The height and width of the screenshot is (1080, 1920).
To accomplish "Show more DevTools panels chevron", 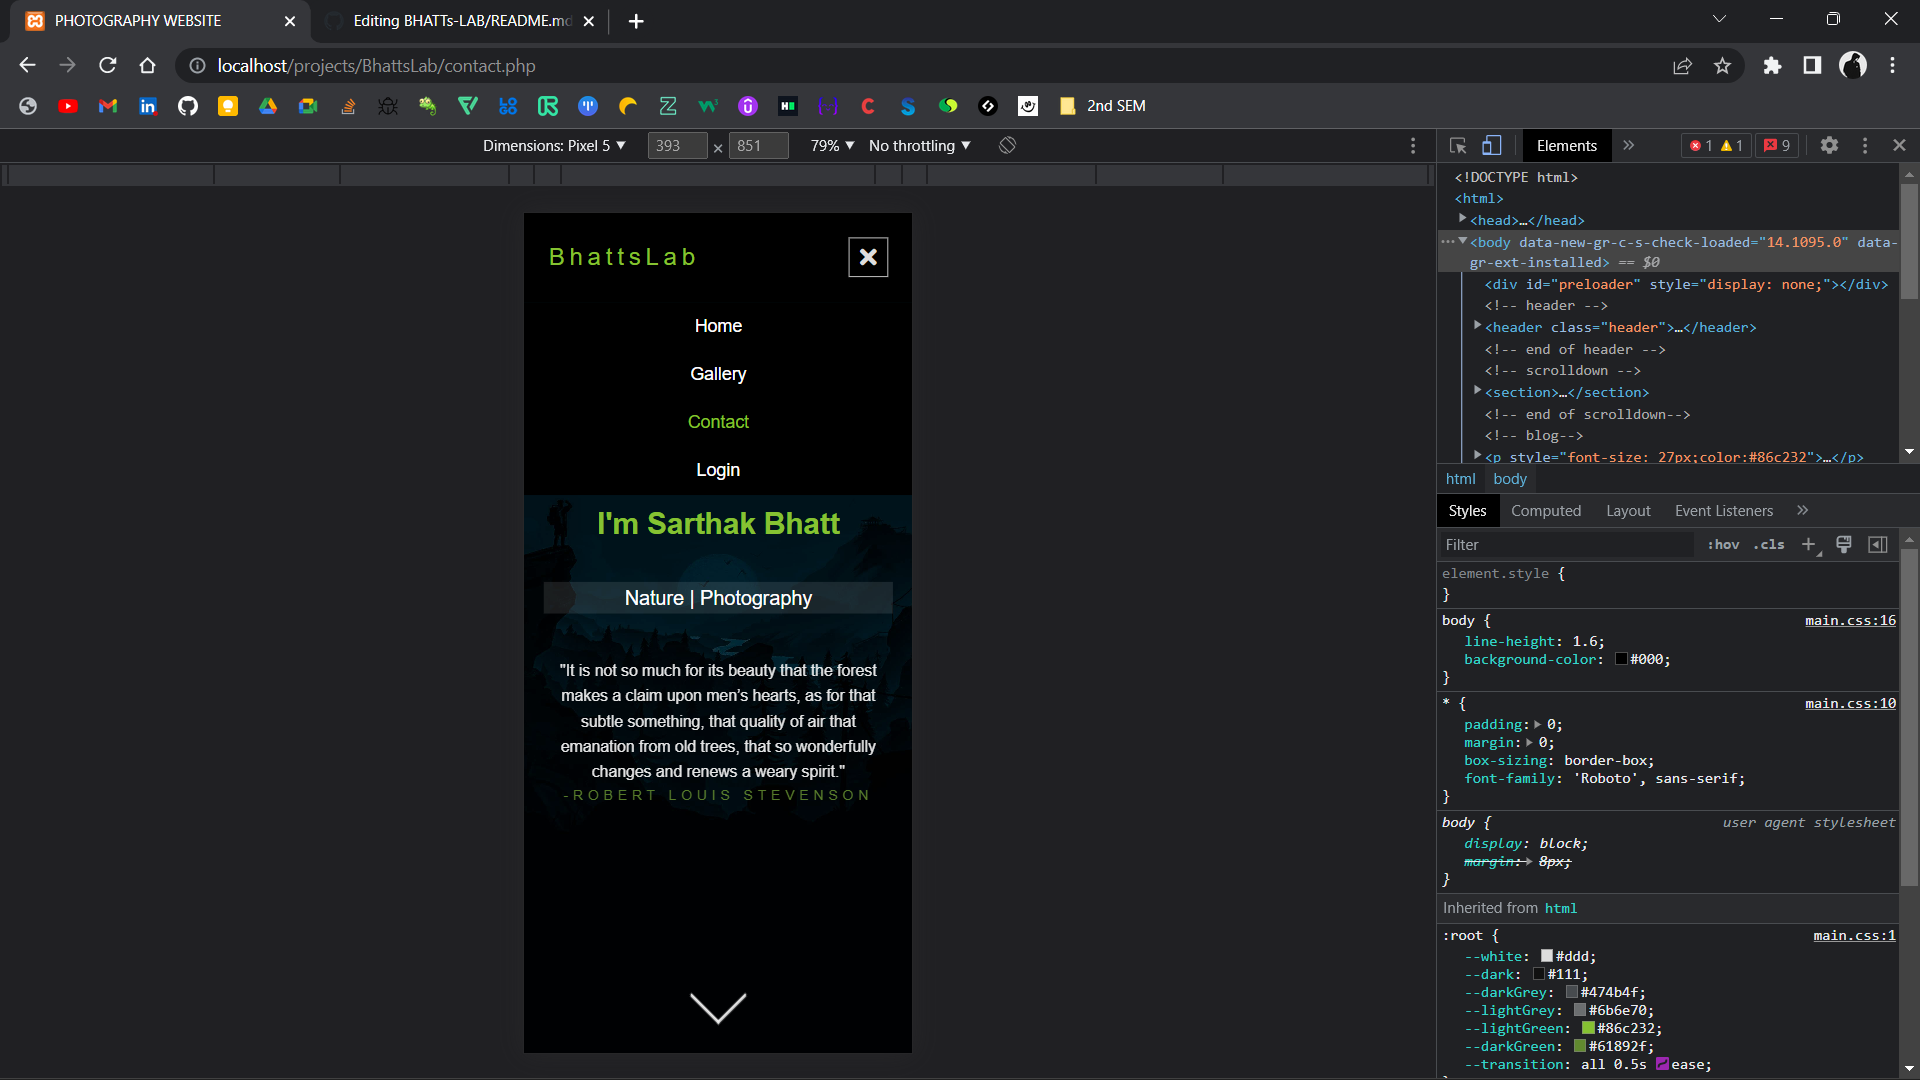I will click(x=1629, y=146).
